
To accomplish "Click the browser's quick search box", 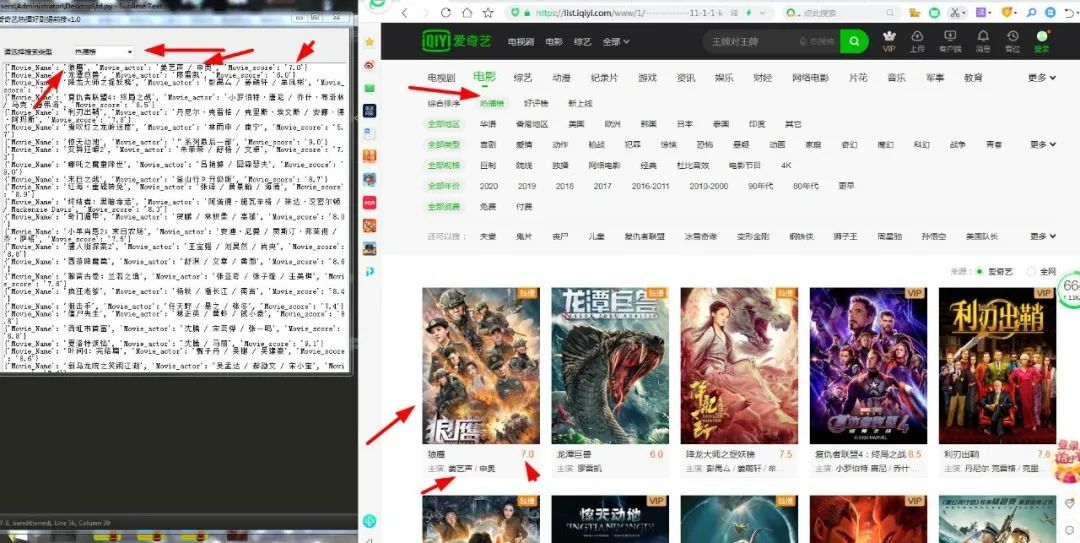I will 843,12.
